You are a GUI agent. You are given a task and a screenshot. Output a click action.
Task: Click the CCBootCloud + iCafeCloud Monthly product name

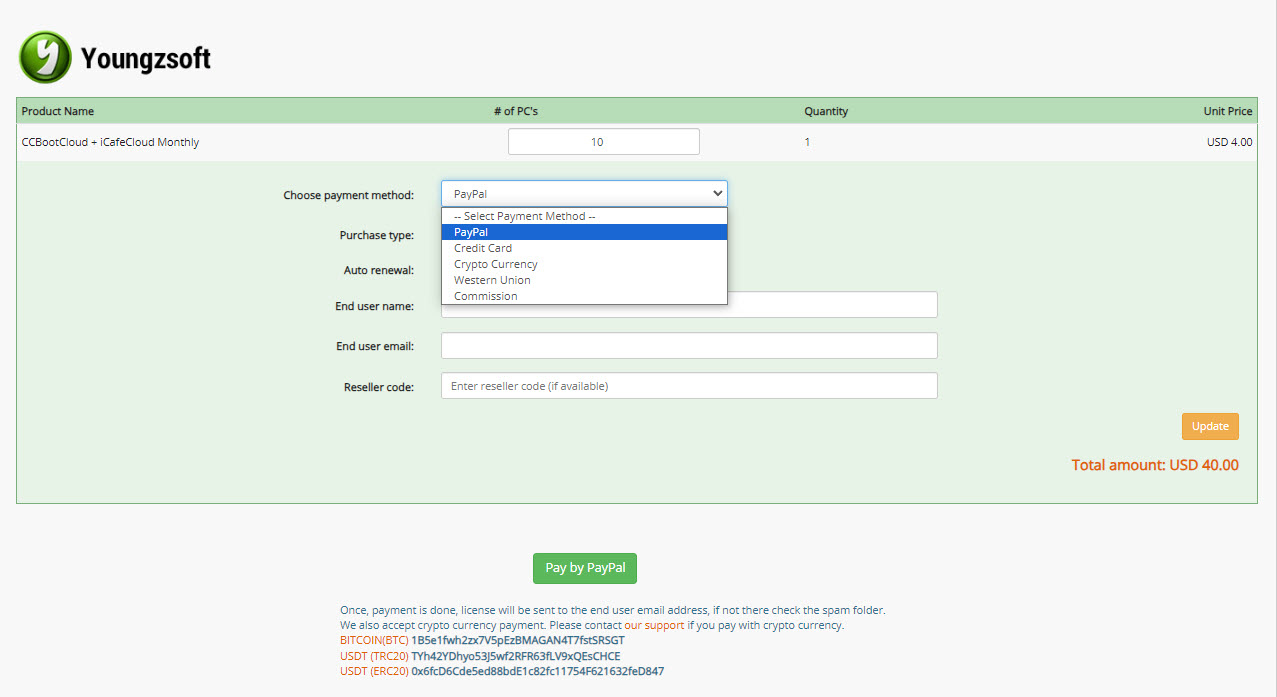tap(110, 141)
